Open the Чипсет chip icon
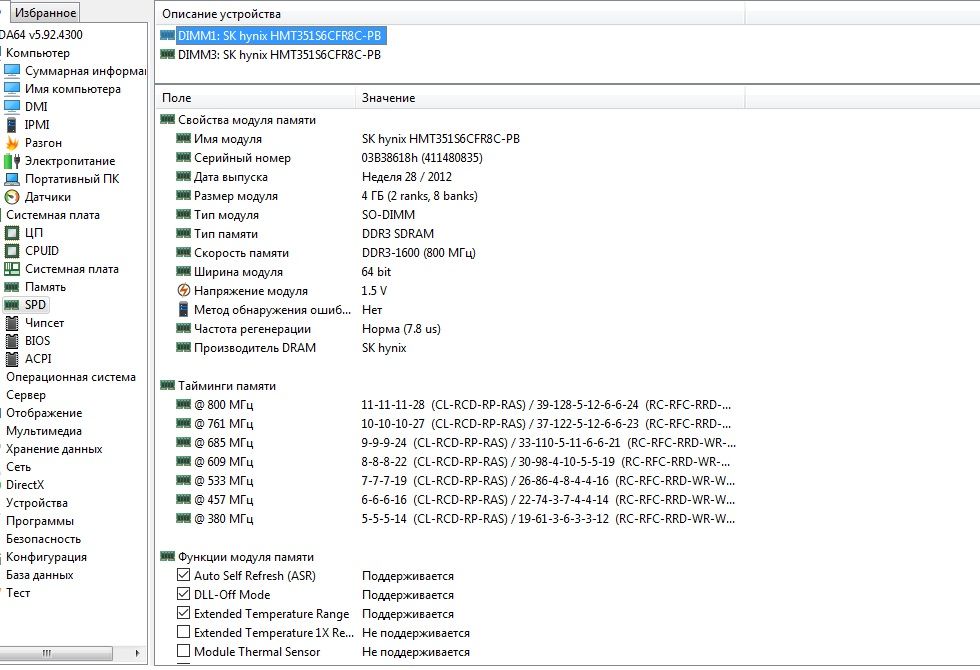The height and width of the screenshot is (670, 980). 12,323
